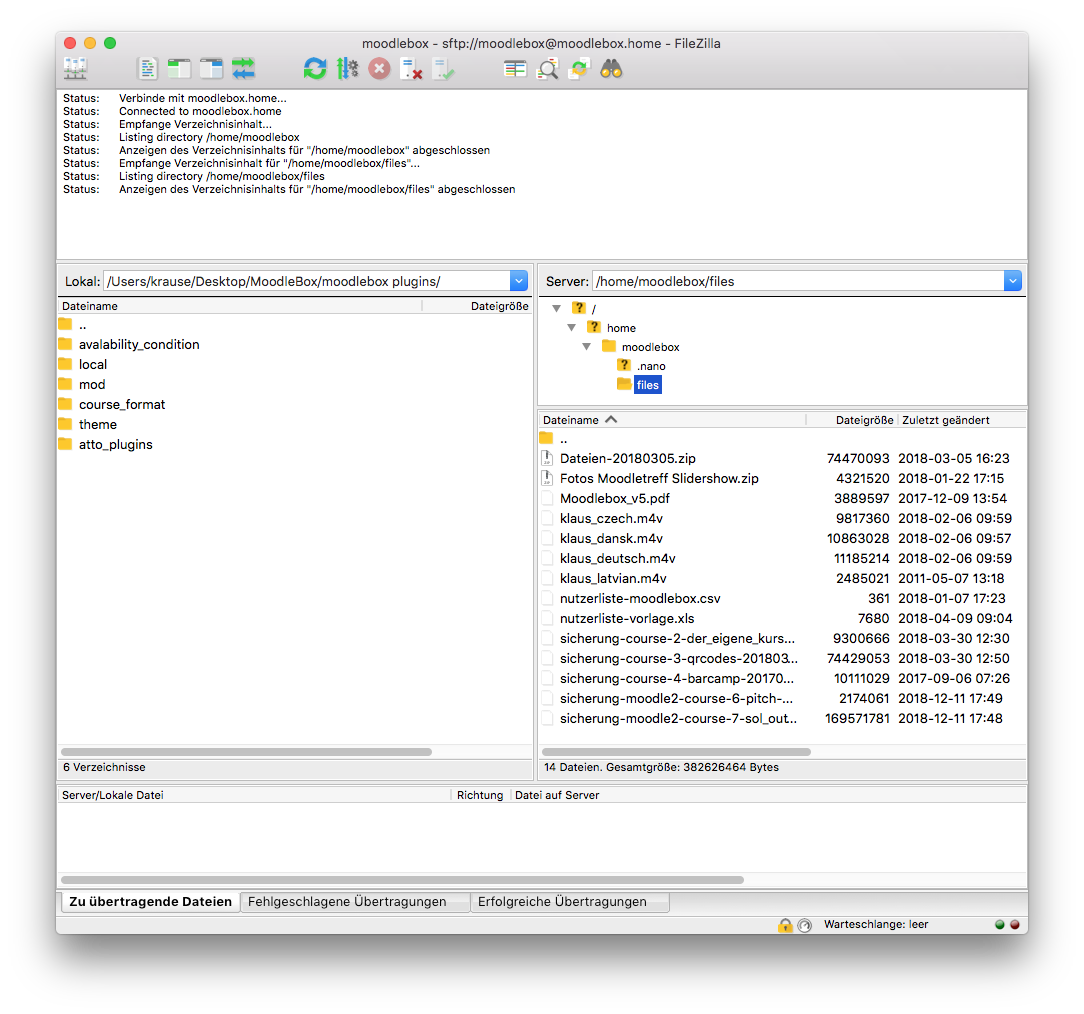Click the server path input field

click(798, 281)
